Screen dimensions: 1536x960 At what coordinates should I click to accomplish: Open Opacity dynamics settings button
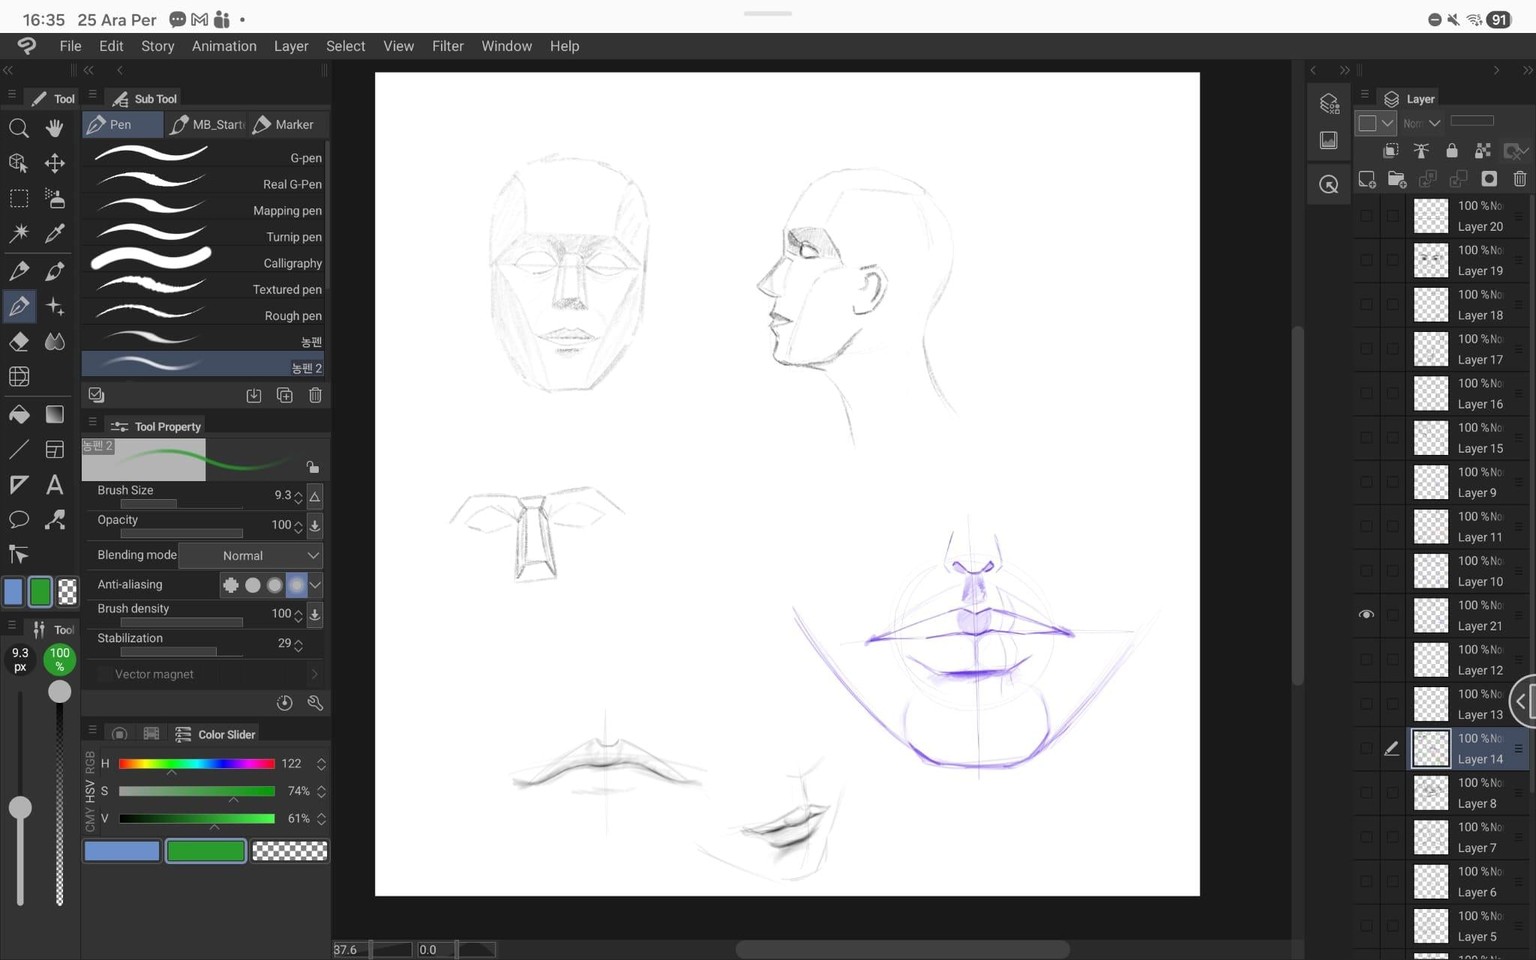point(315,525)
